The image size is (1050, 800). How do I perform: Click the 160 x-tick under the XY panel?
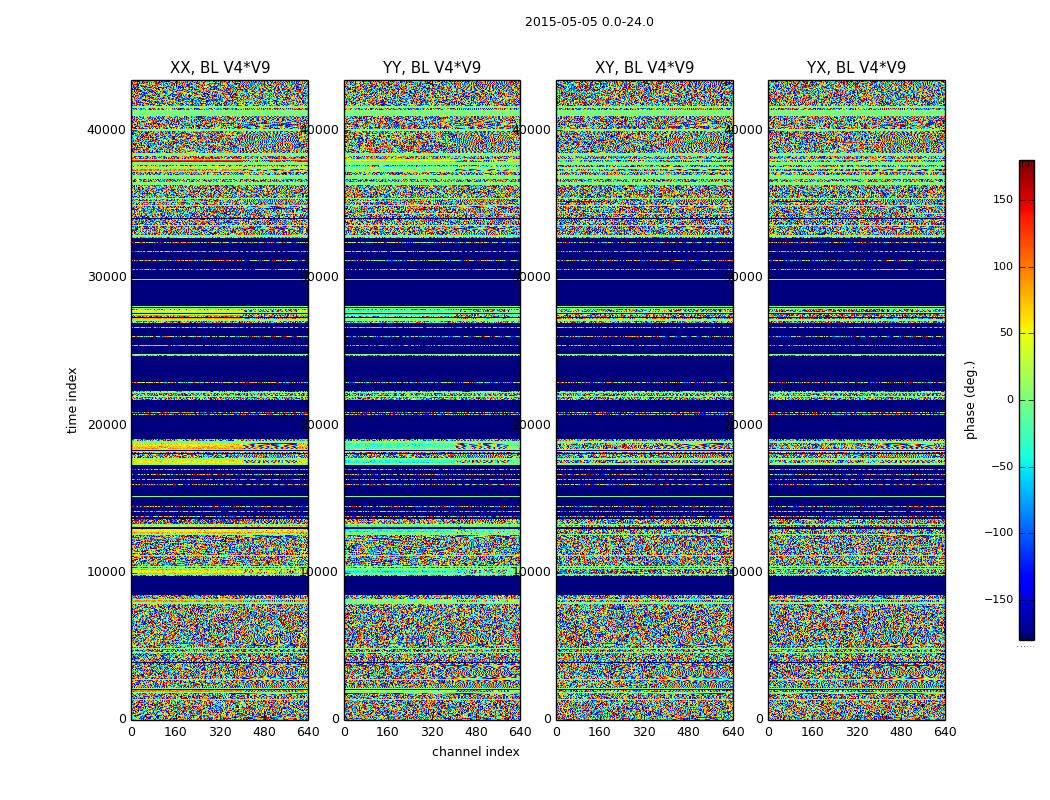pos(600,732)
